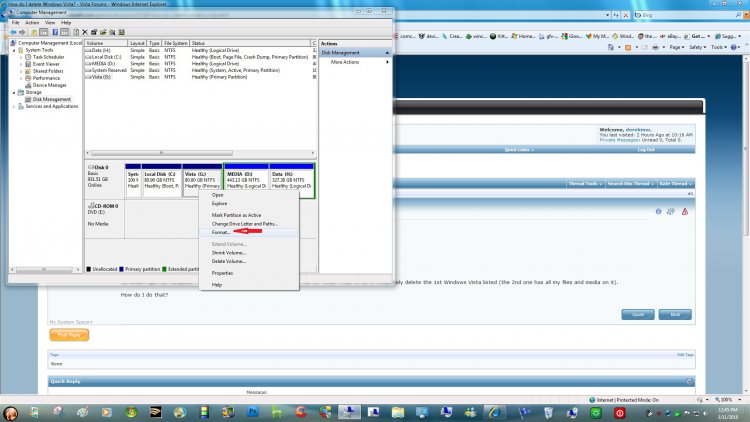
Task: Click the Refresh toolbar icon in Computer Management
Action: click(76, 32)
